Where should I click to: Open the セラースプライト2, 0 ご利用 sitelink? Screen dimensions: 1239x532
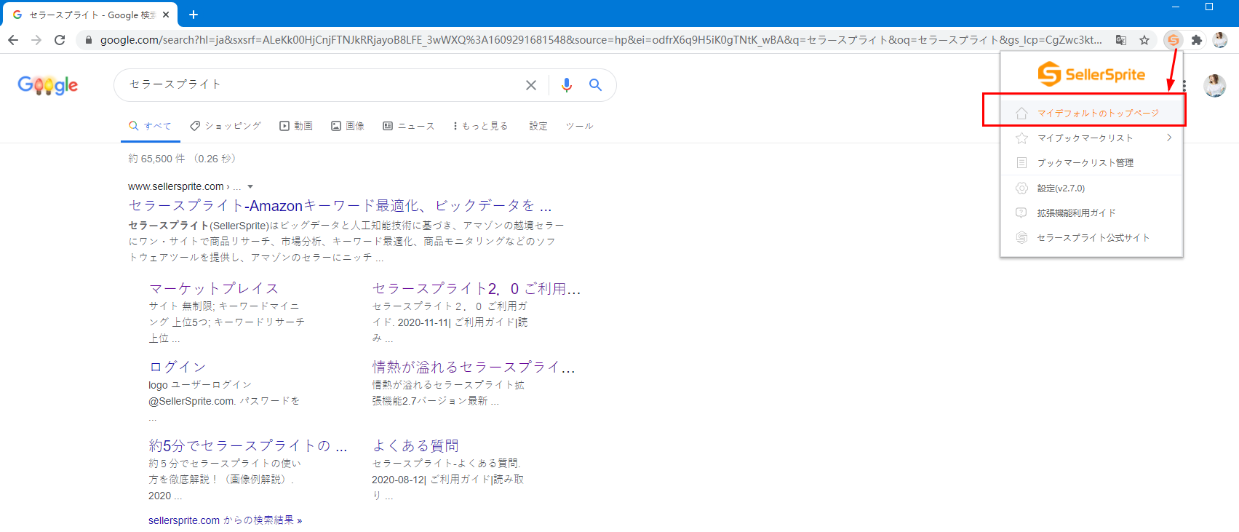(x=476, y=289)
